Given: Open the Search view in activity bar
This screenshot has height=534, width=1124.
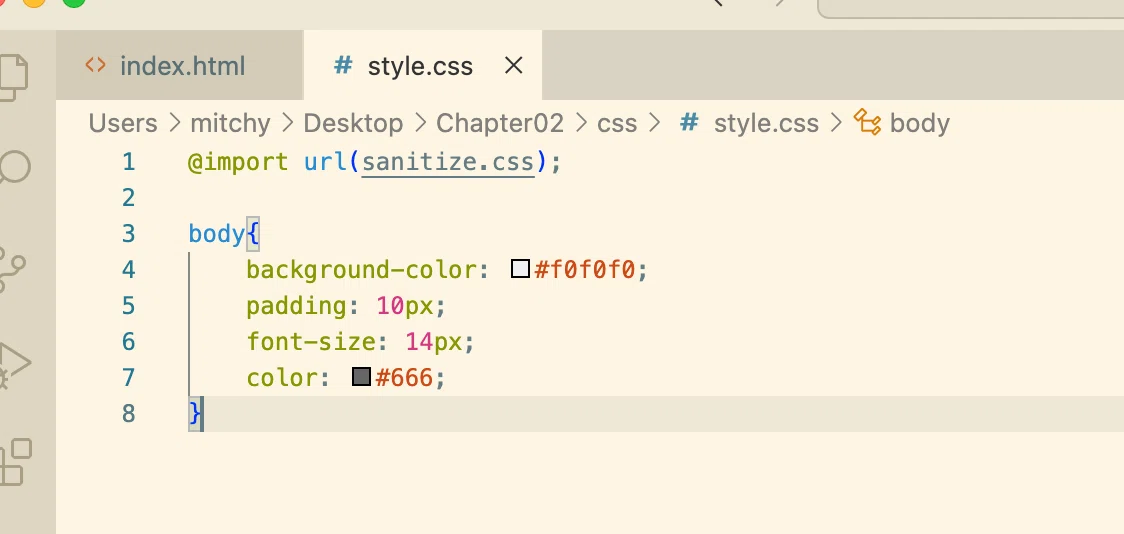Looking at the screenshot, I should pyautogui.click(x=13, y=168).
